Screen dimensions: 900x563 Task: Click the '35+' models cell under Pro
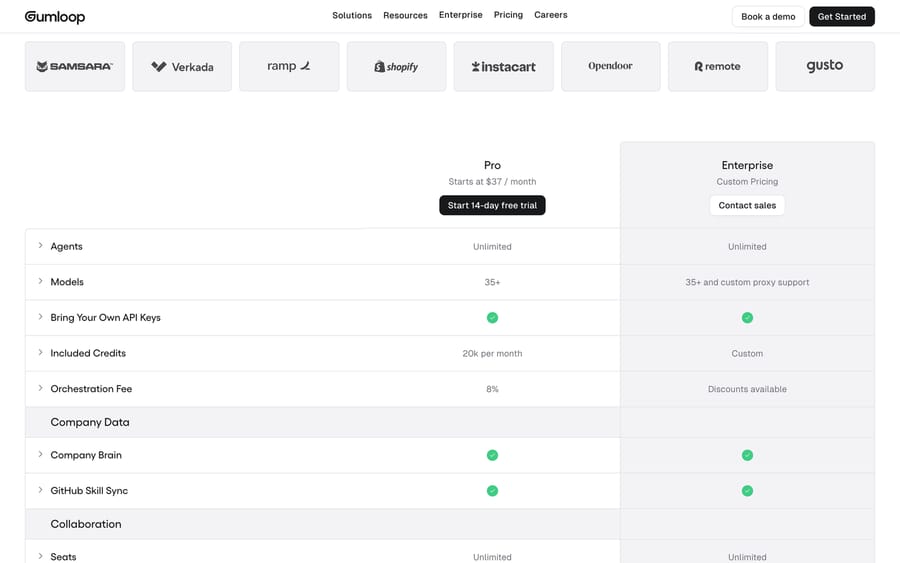(x=492, y=282)
